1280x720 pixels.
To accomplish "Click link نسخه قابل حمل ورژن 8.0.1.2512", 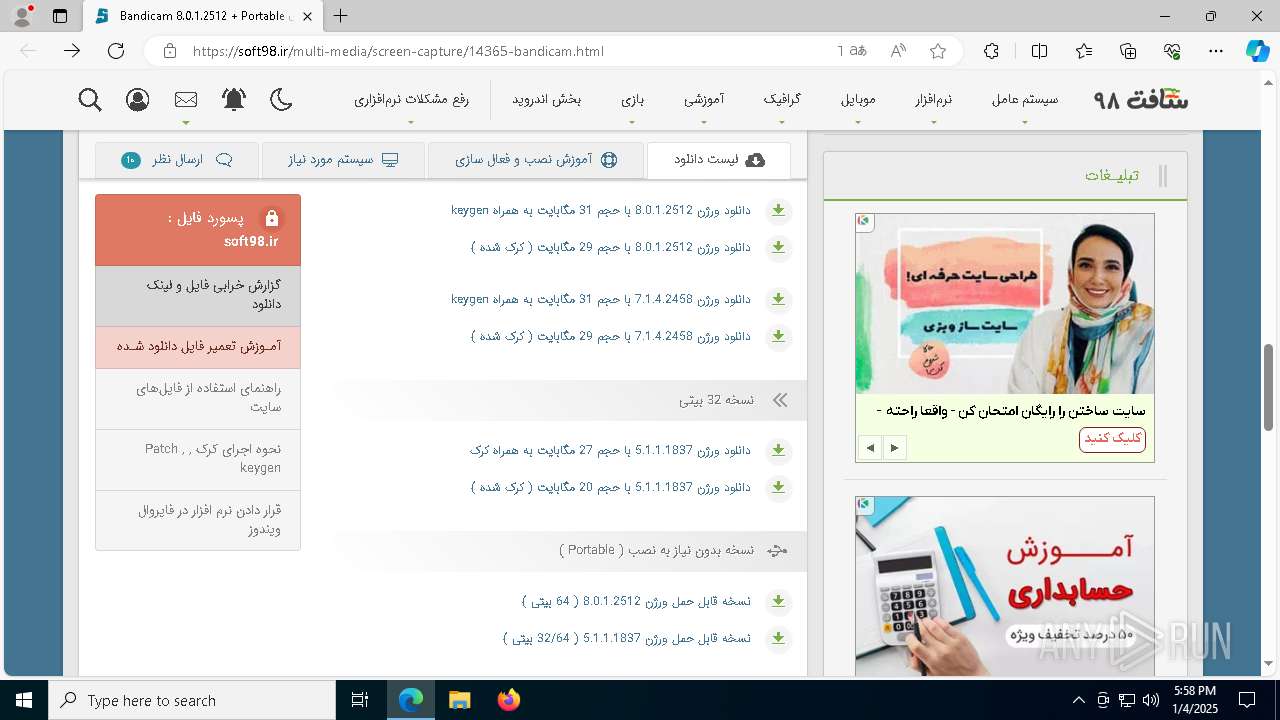I will coord(636,601).
